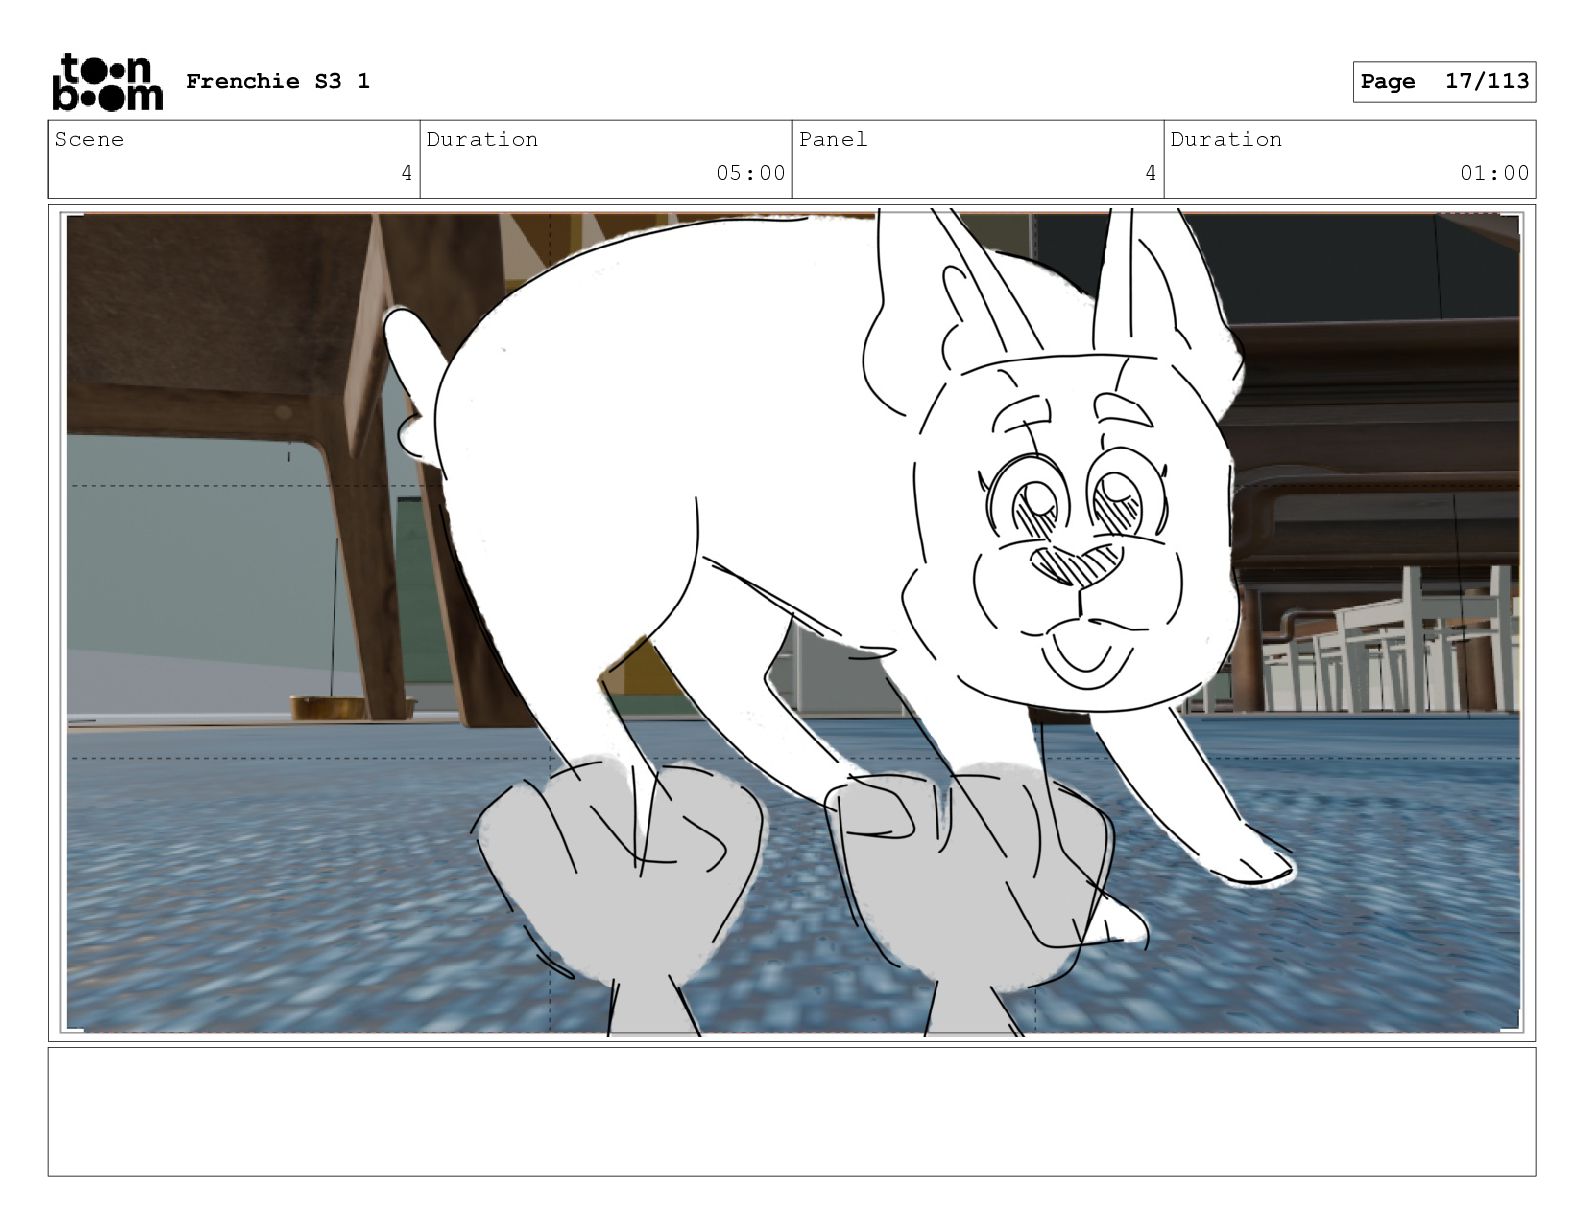Image resolution: width=1584 pixels, height=1224 pixels.
Task: Click the 'Page 17/113' page indicator
Action: click(1444, 82)
